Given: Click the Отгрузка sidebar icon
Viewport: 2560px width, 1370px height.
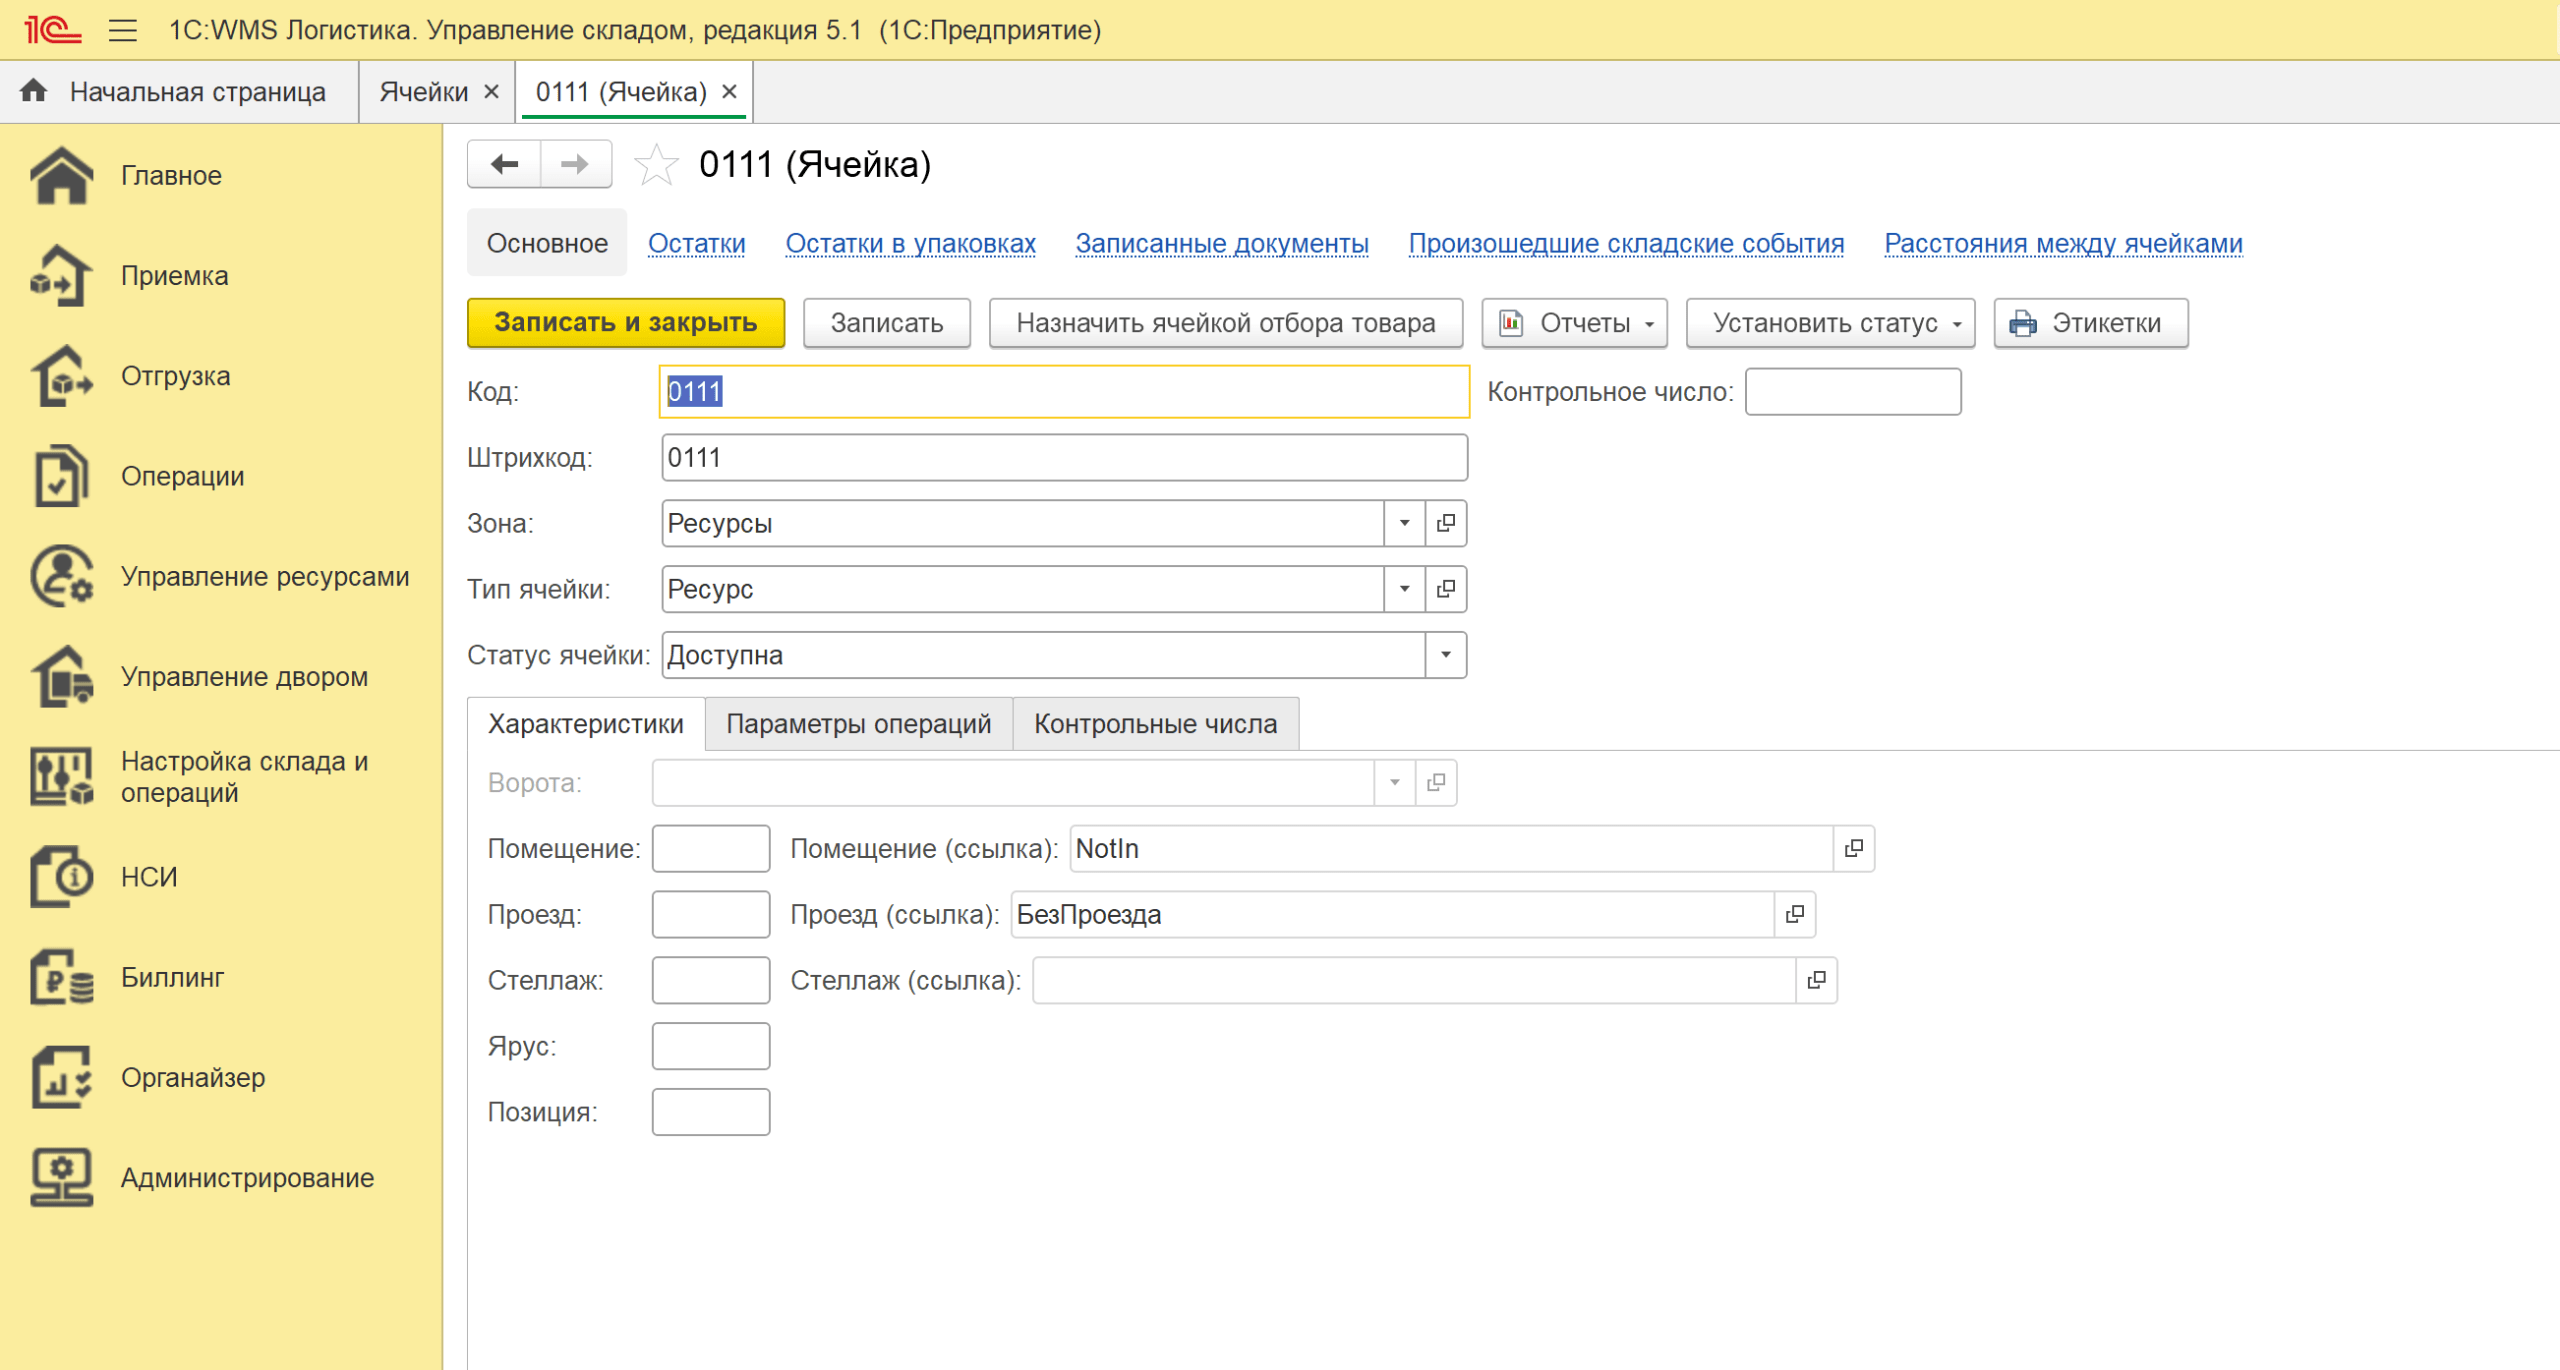Looking at the screenshot, I should [61, 376].
